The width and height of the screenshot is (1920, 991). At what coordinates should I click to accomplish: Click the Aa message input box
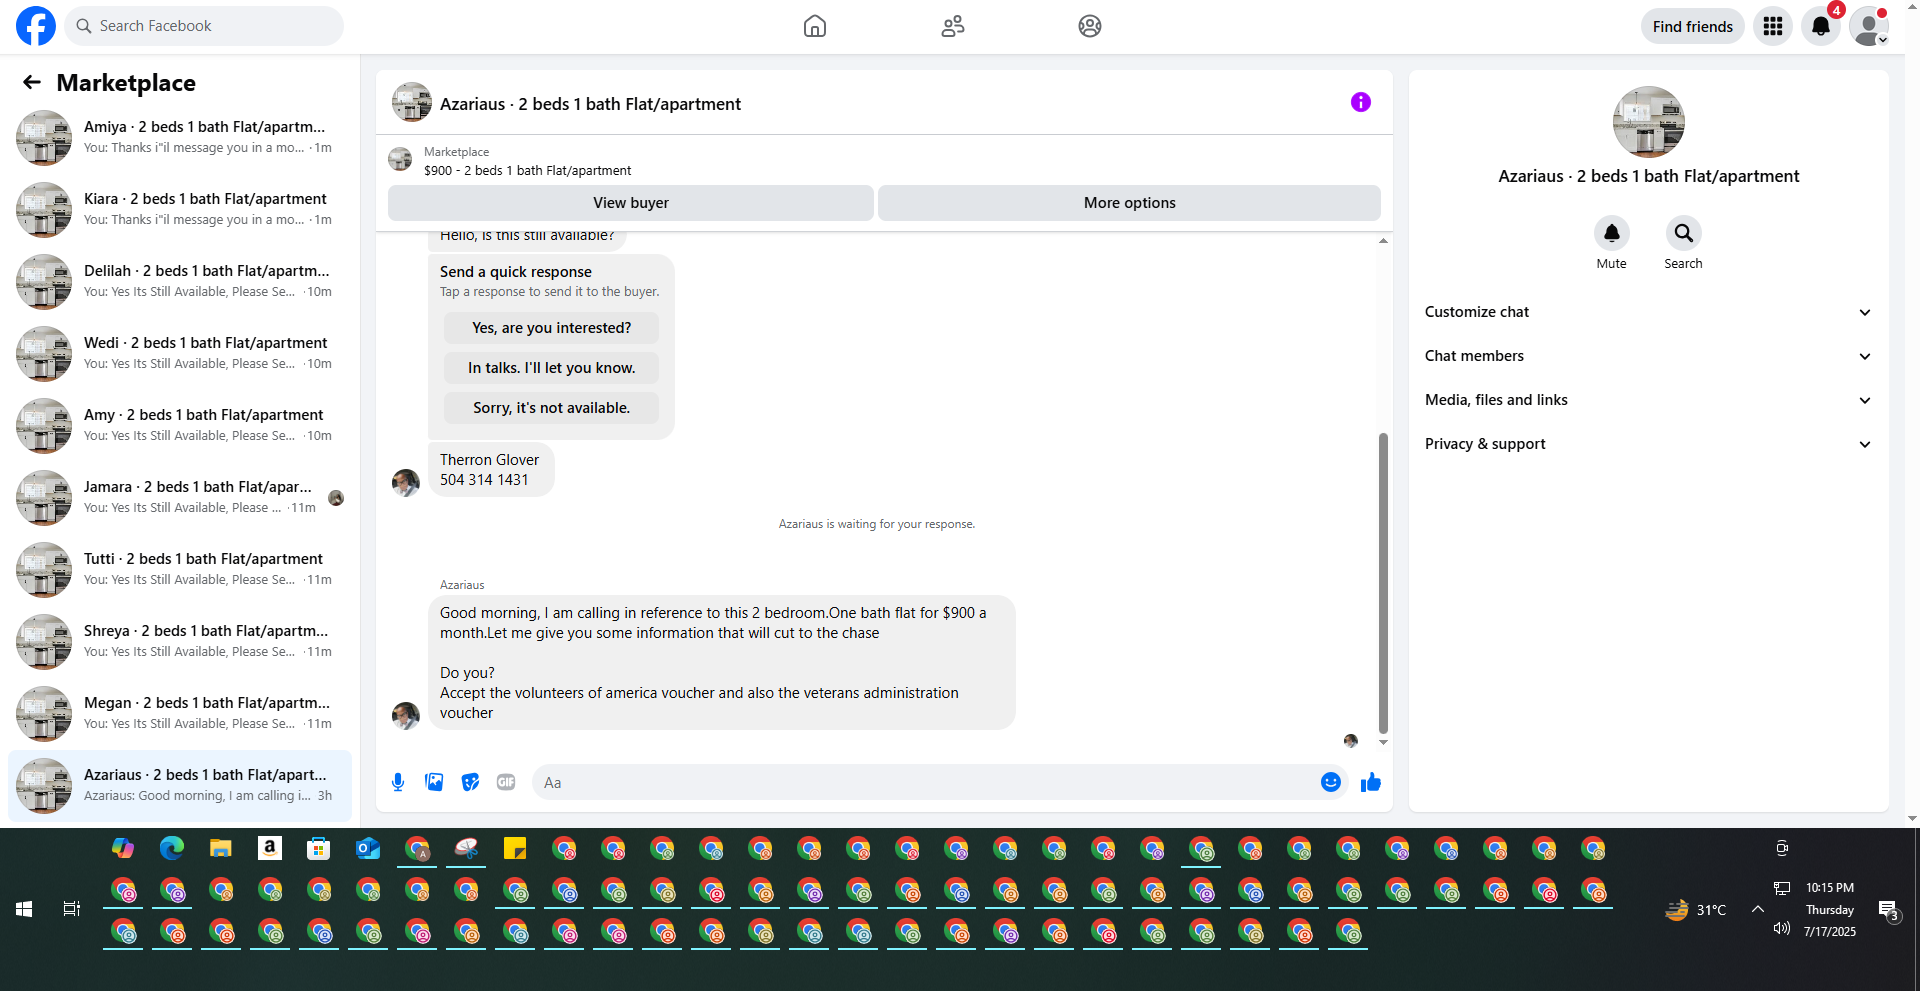(926, 782)
